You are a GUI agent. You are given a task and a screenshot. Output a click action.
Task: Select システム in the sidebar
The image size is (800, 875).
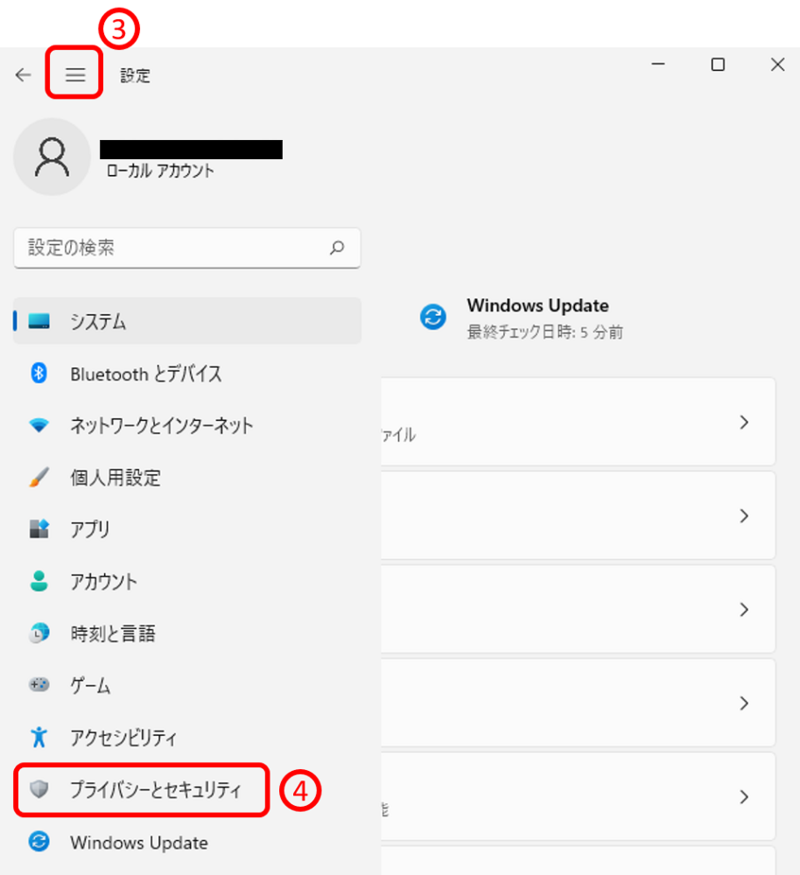[x=187, y=321]
